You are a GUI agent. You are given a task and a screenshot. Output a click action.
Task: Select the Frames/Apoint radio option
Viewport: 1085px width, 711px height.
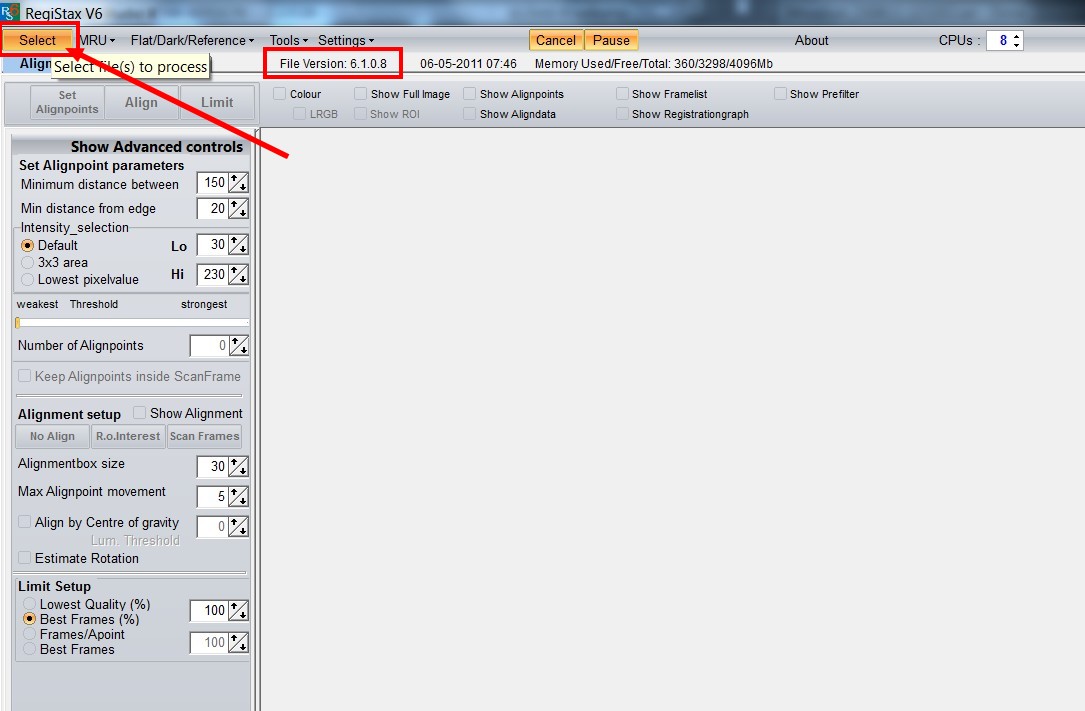click(29, 634)
